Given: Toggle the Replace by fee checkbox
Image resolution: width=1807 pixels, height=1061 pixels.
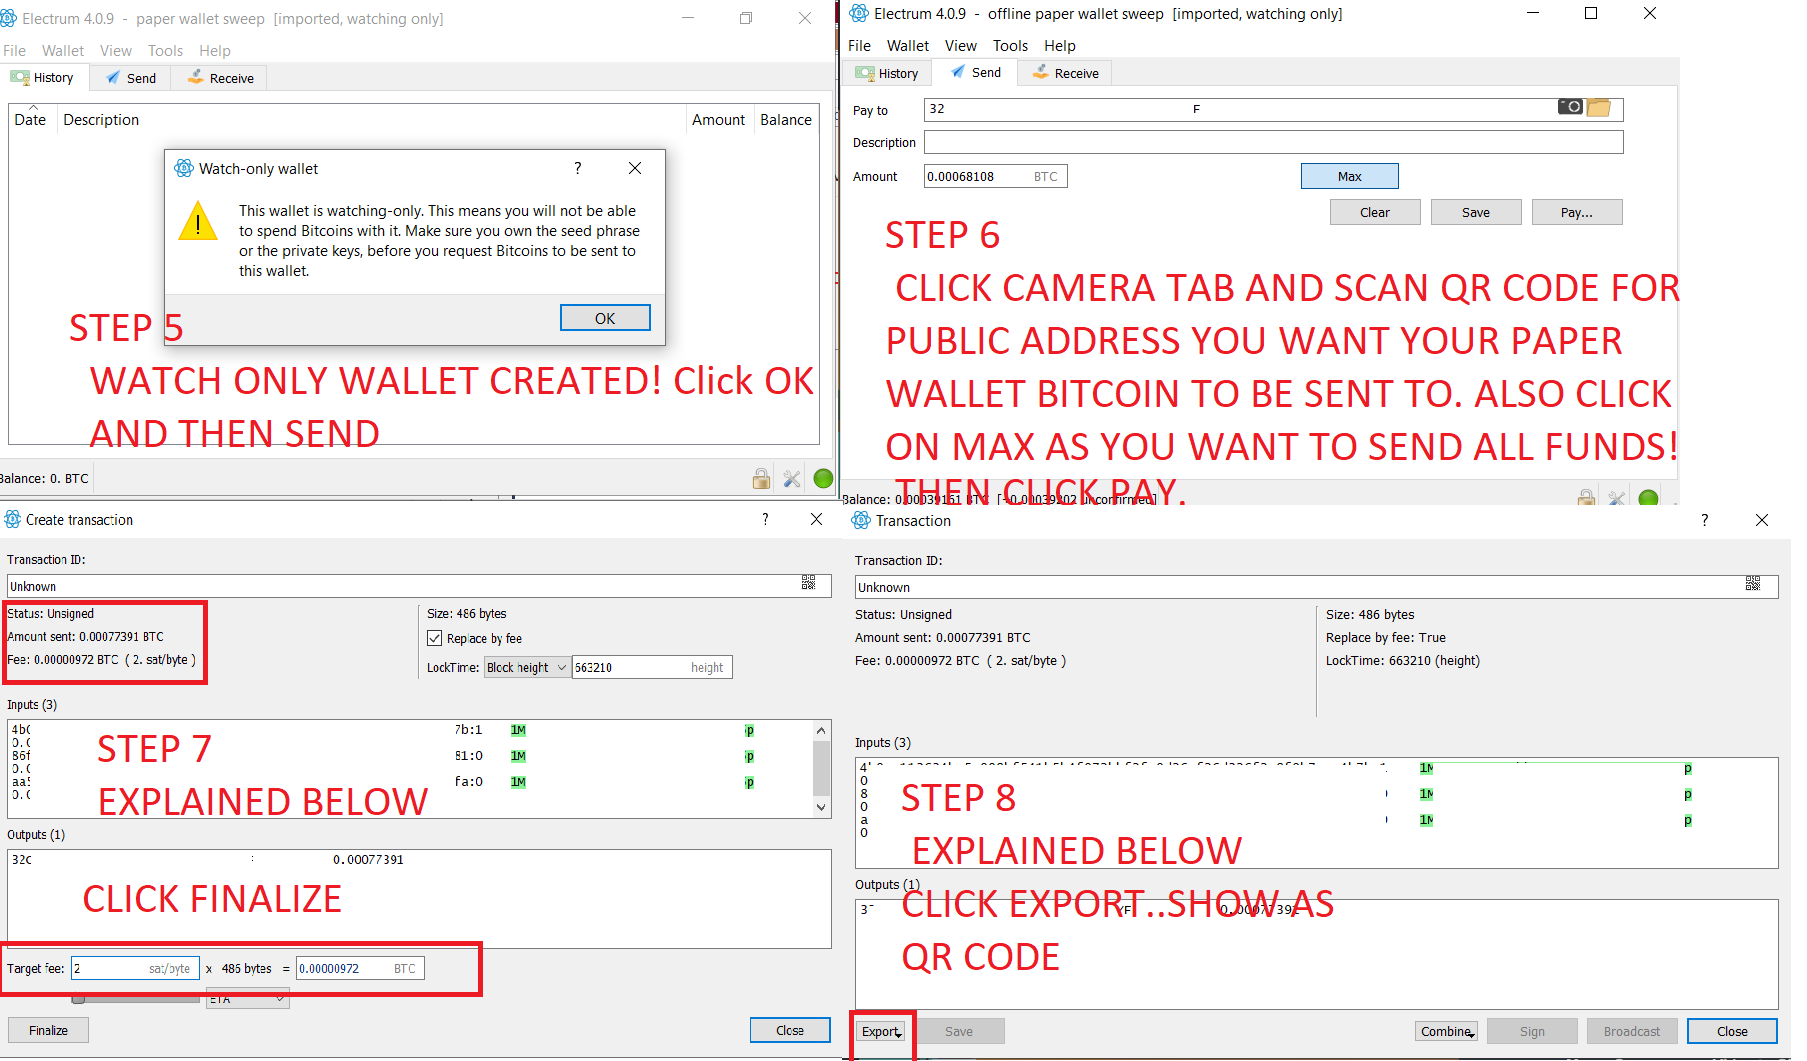Looking at the screenshot, I should pyautogui.click(x=434, y=638).
